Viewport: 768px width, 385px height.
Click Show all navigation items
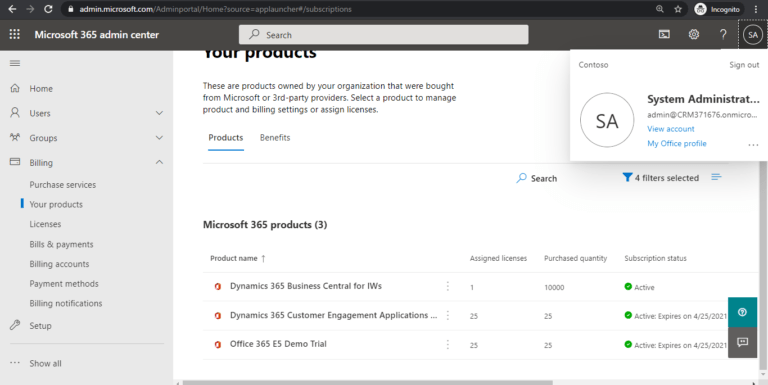point(45,363)
